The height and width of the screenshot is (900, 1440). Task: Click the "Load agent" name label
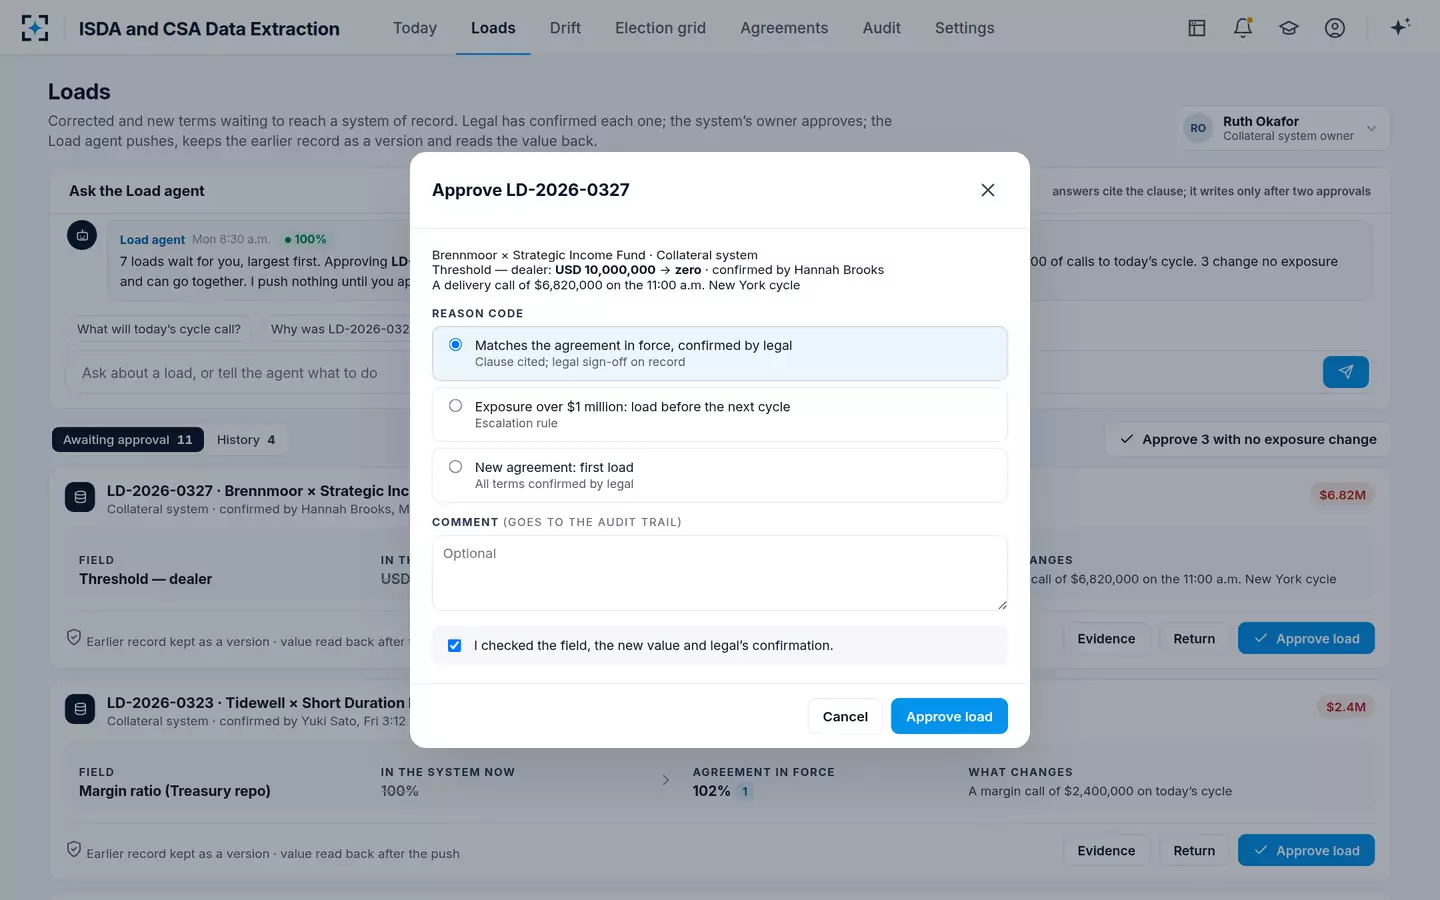coord(152,240)
